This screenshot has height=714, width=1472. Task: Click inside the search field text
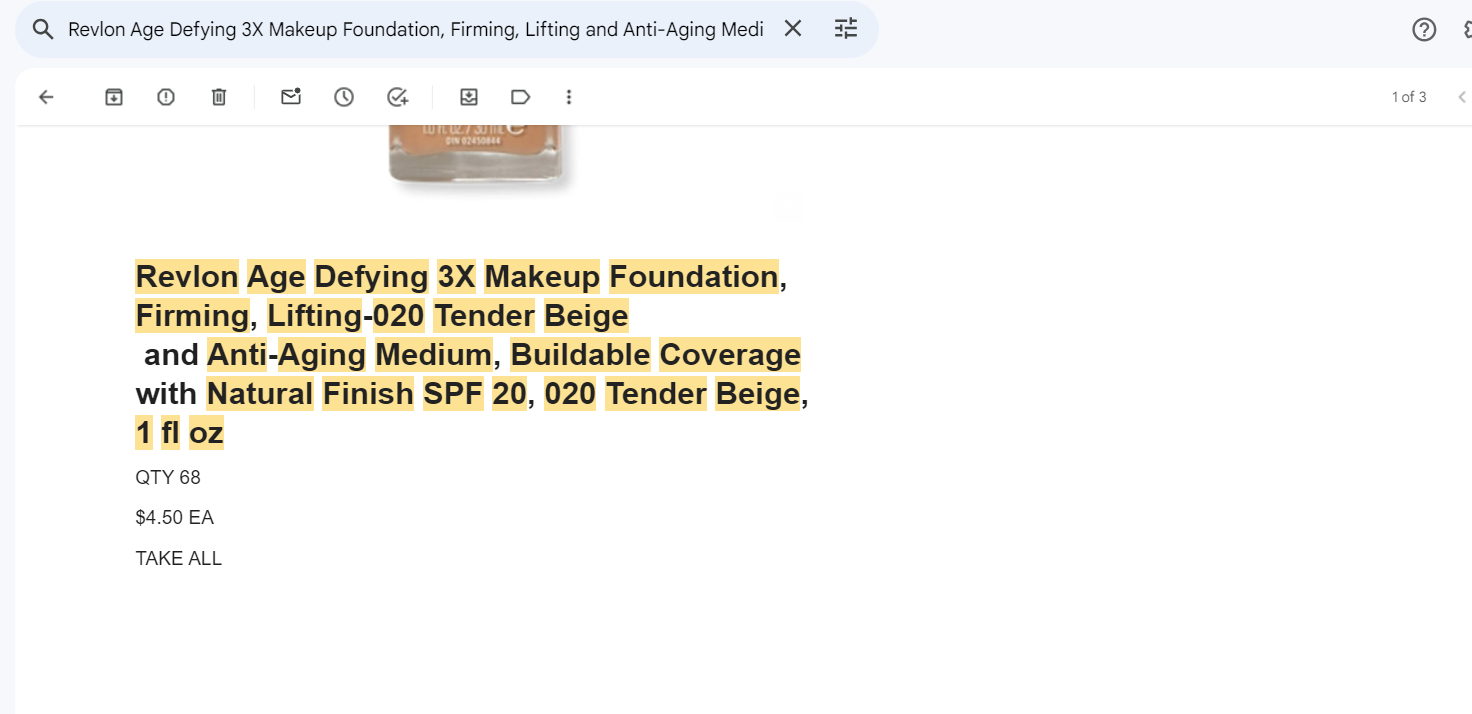416,30
